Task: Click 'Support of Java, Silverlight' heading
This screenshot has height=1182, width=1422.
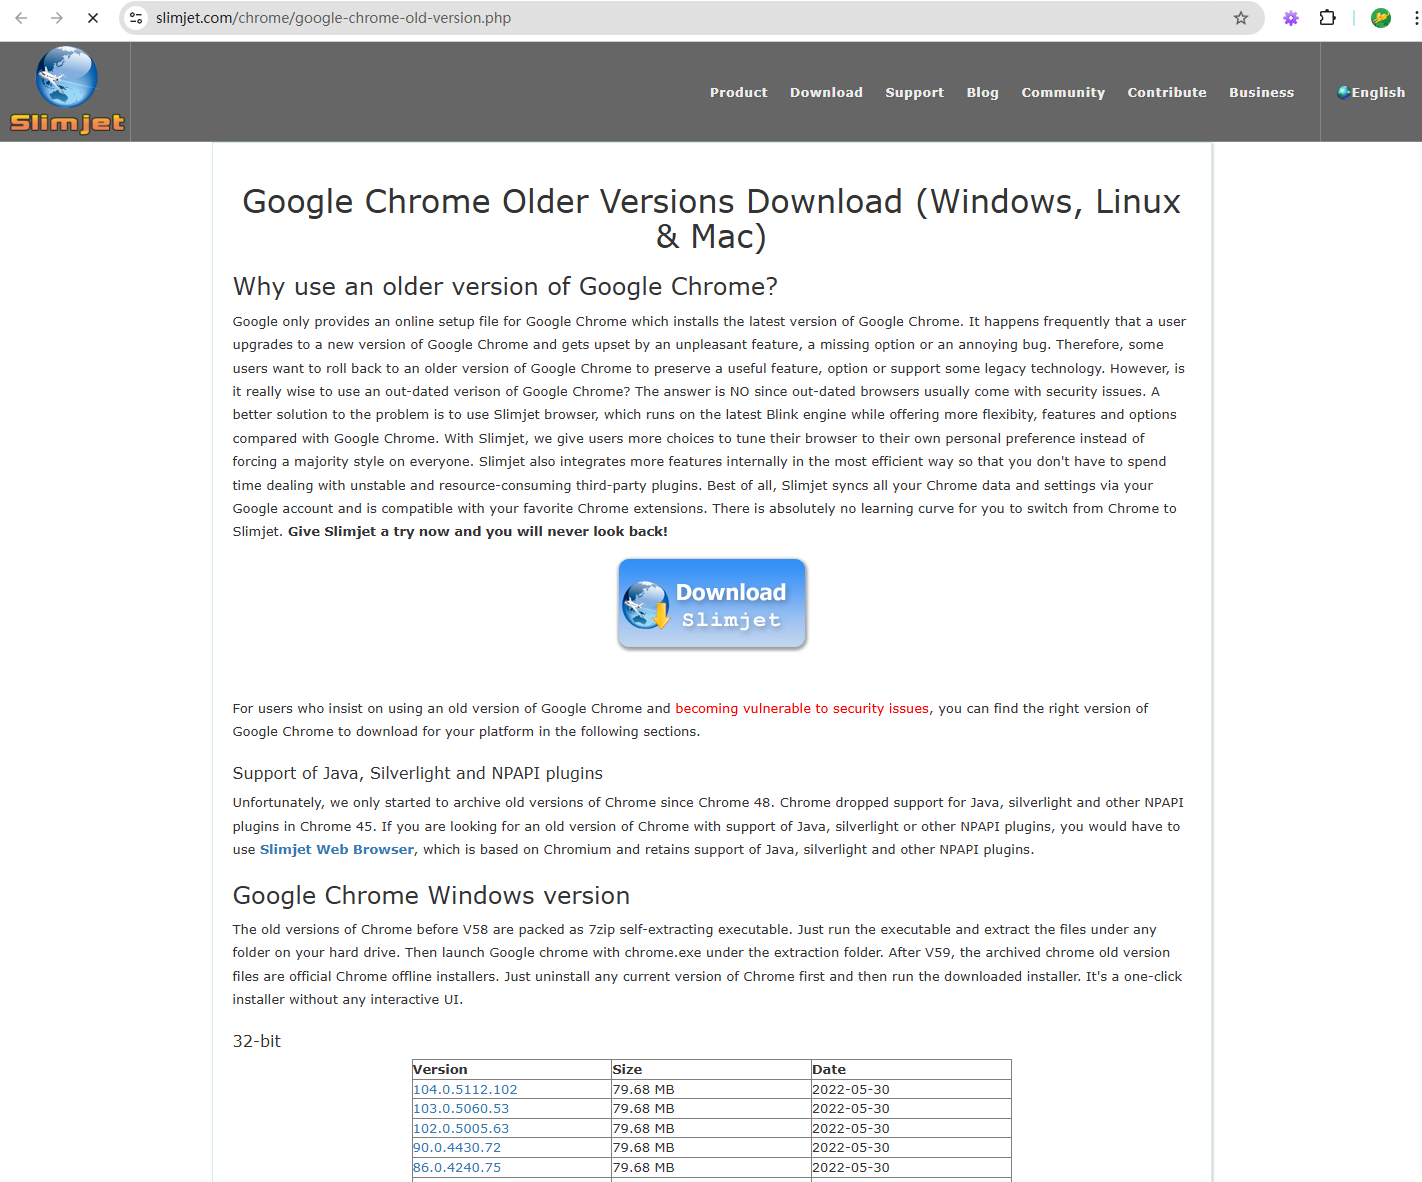Action: (x=418, y=774)
